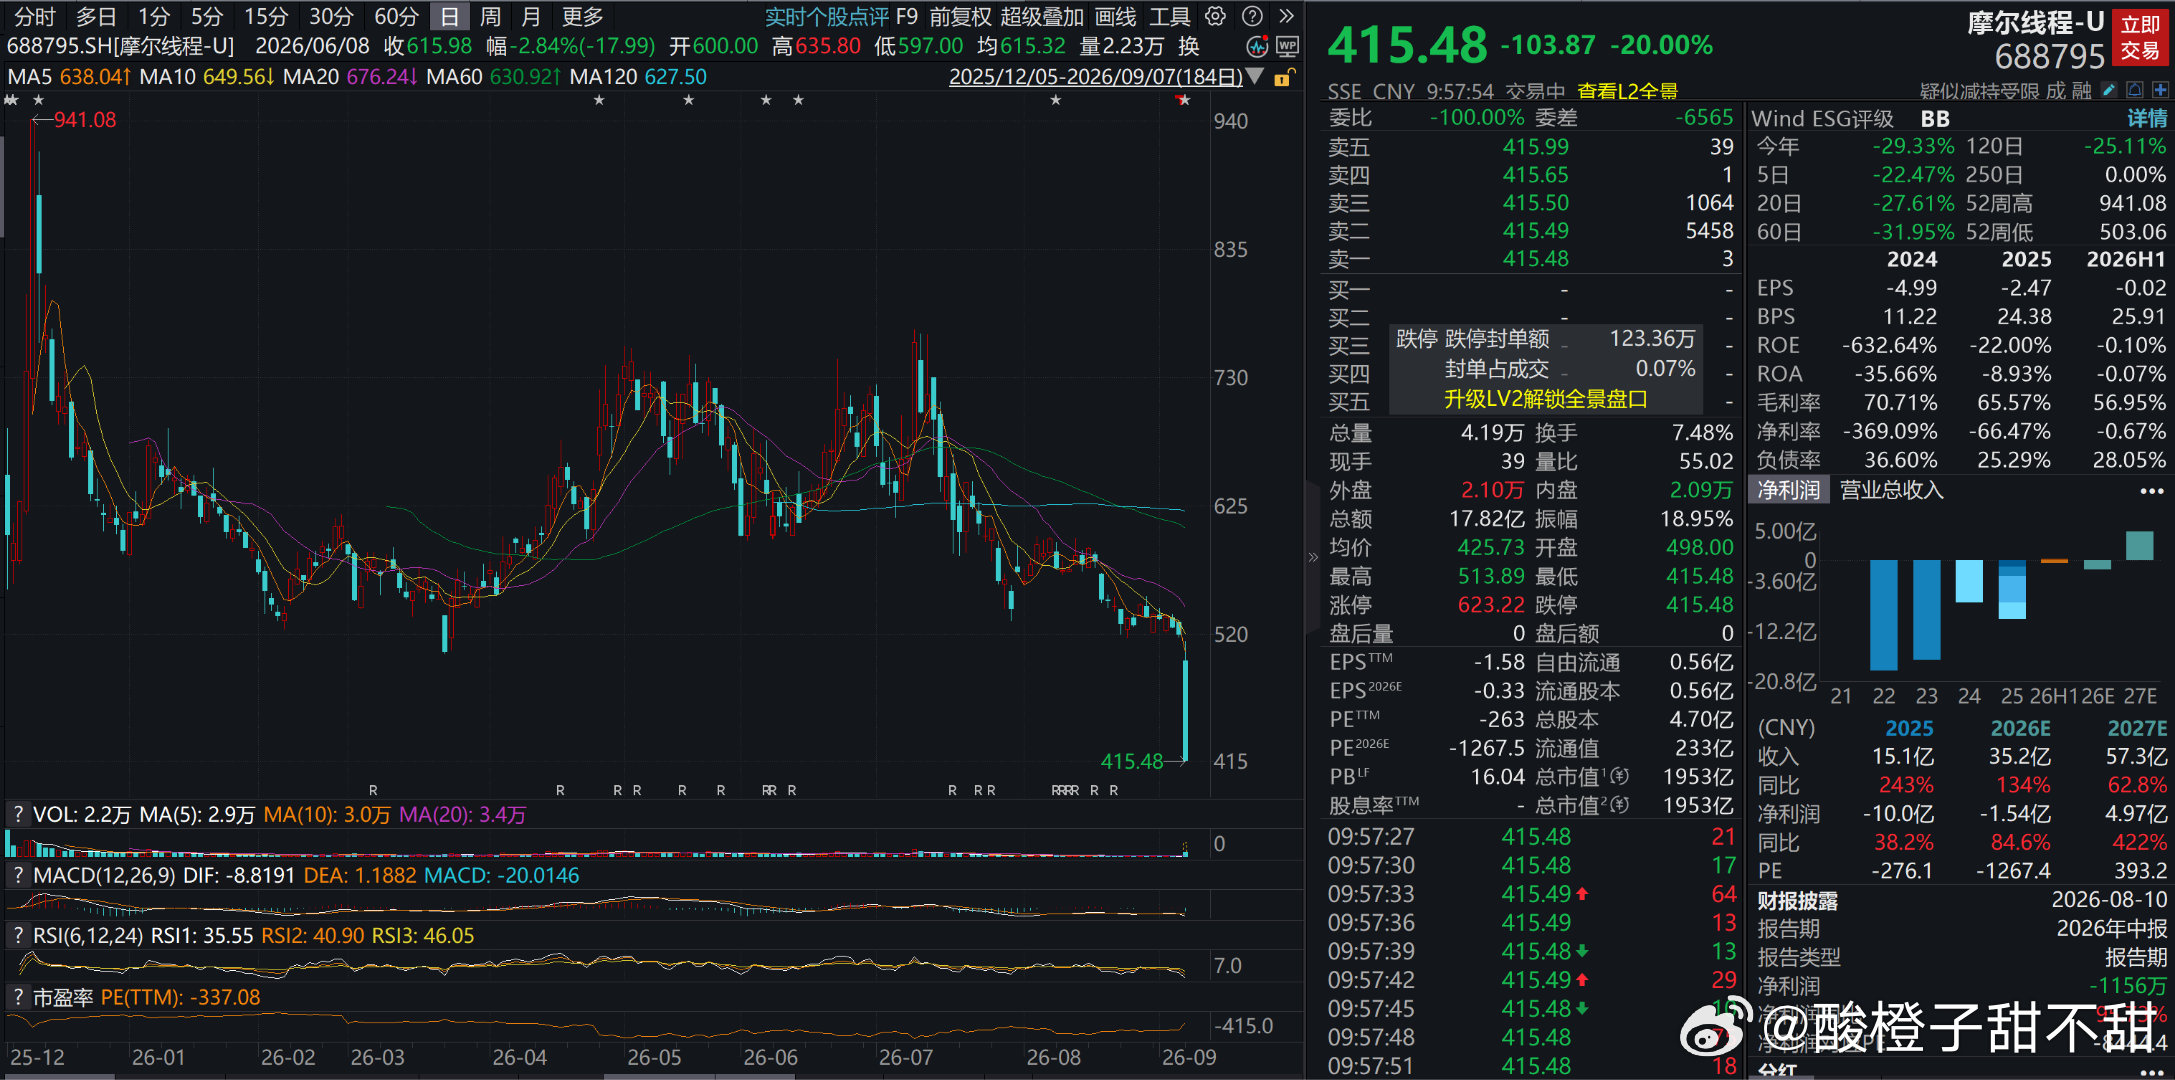Open the ESG 详情 link
This screenshot has height=1080, width=2175.
click(x=2147, y=118)
